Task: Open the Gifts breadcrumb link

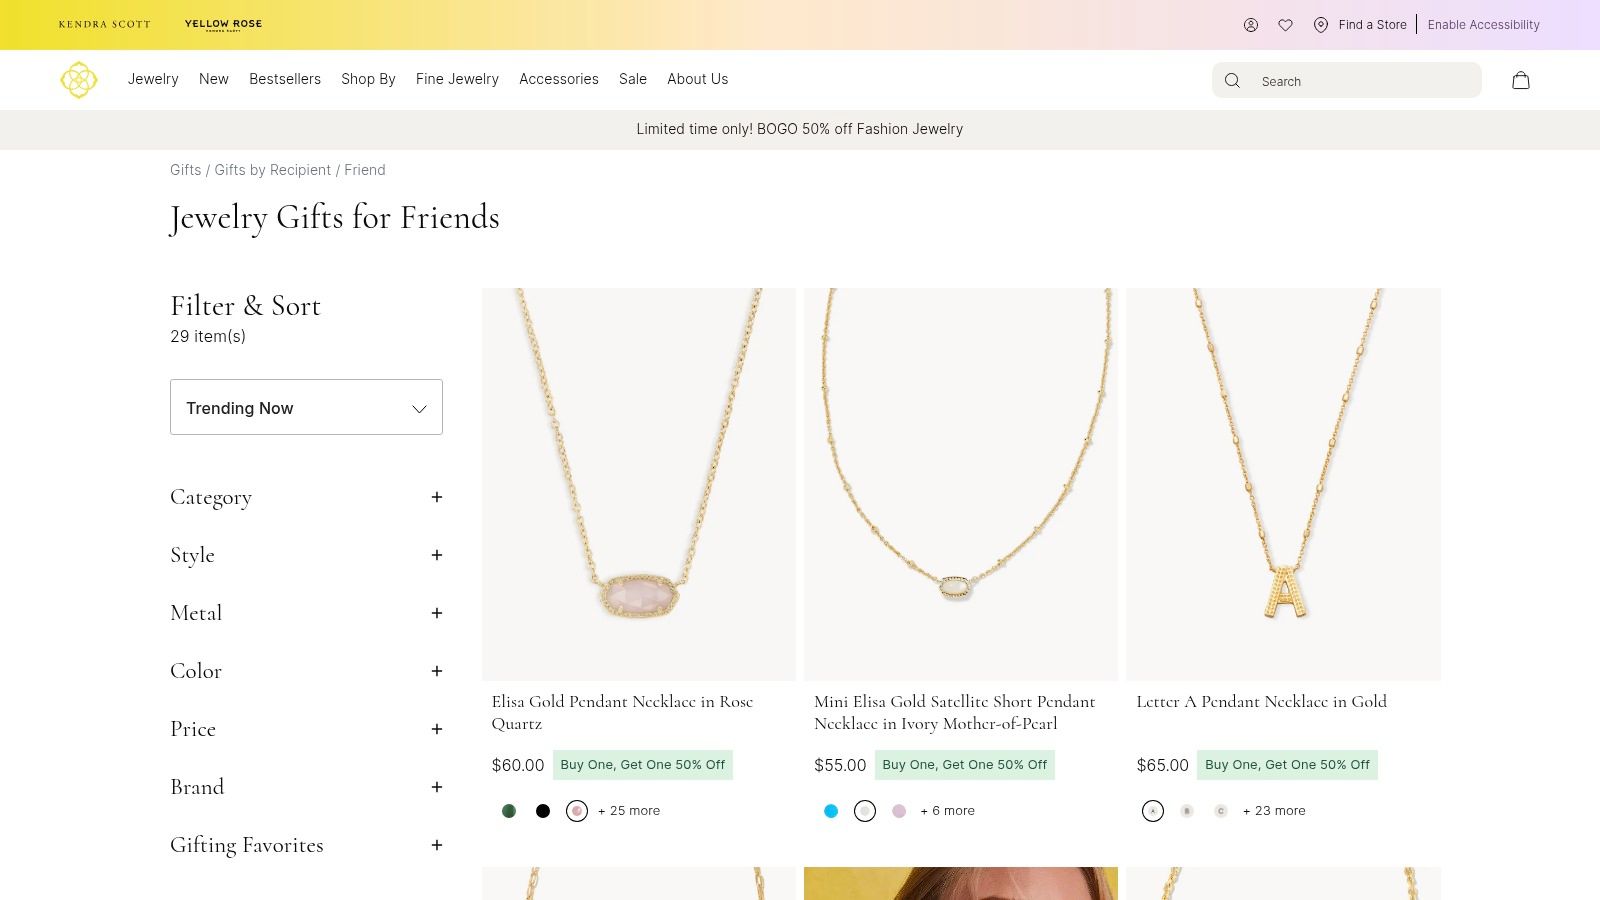Action: [185, 170]
